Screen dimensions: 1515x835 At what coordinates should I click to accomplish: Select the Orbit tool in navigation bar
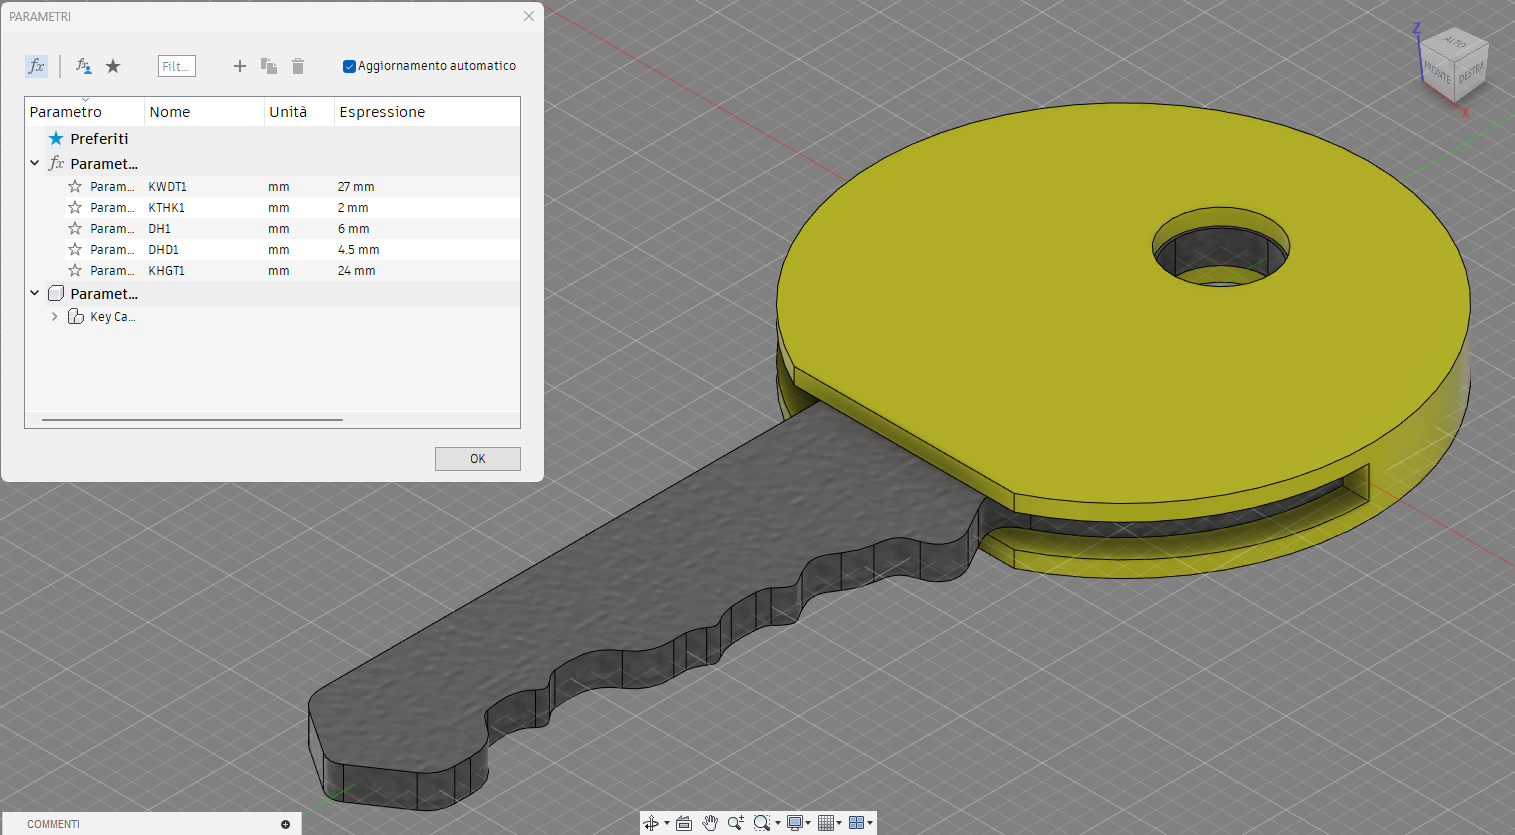[x=652, y=822]
